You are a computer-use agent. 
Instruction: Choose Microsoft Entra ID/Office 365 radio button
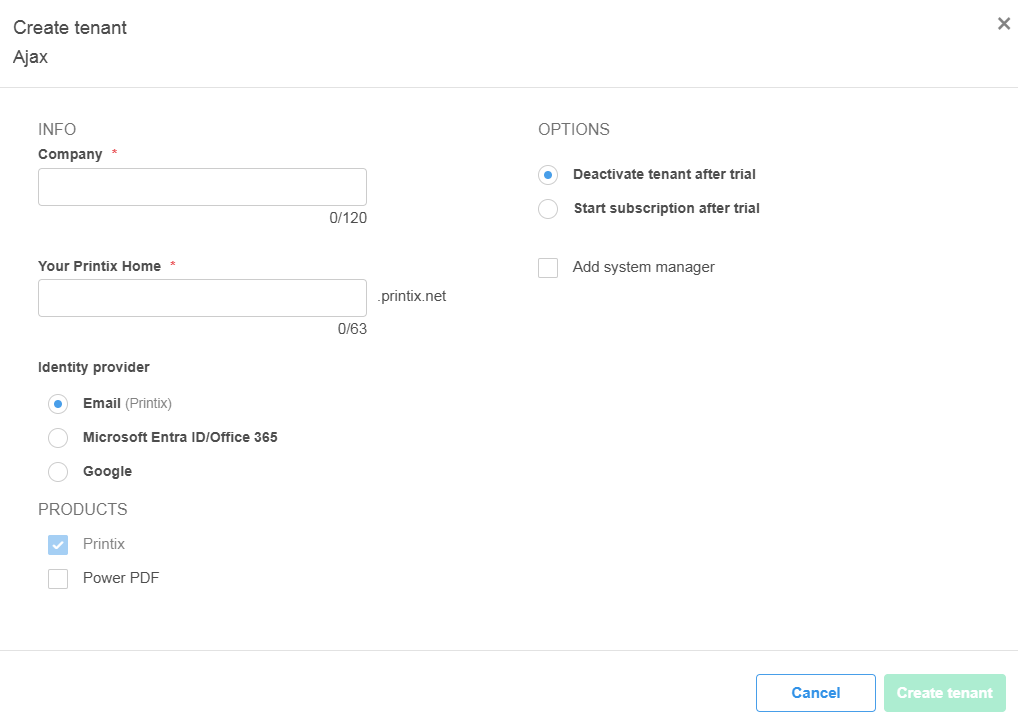pos(58,438)
